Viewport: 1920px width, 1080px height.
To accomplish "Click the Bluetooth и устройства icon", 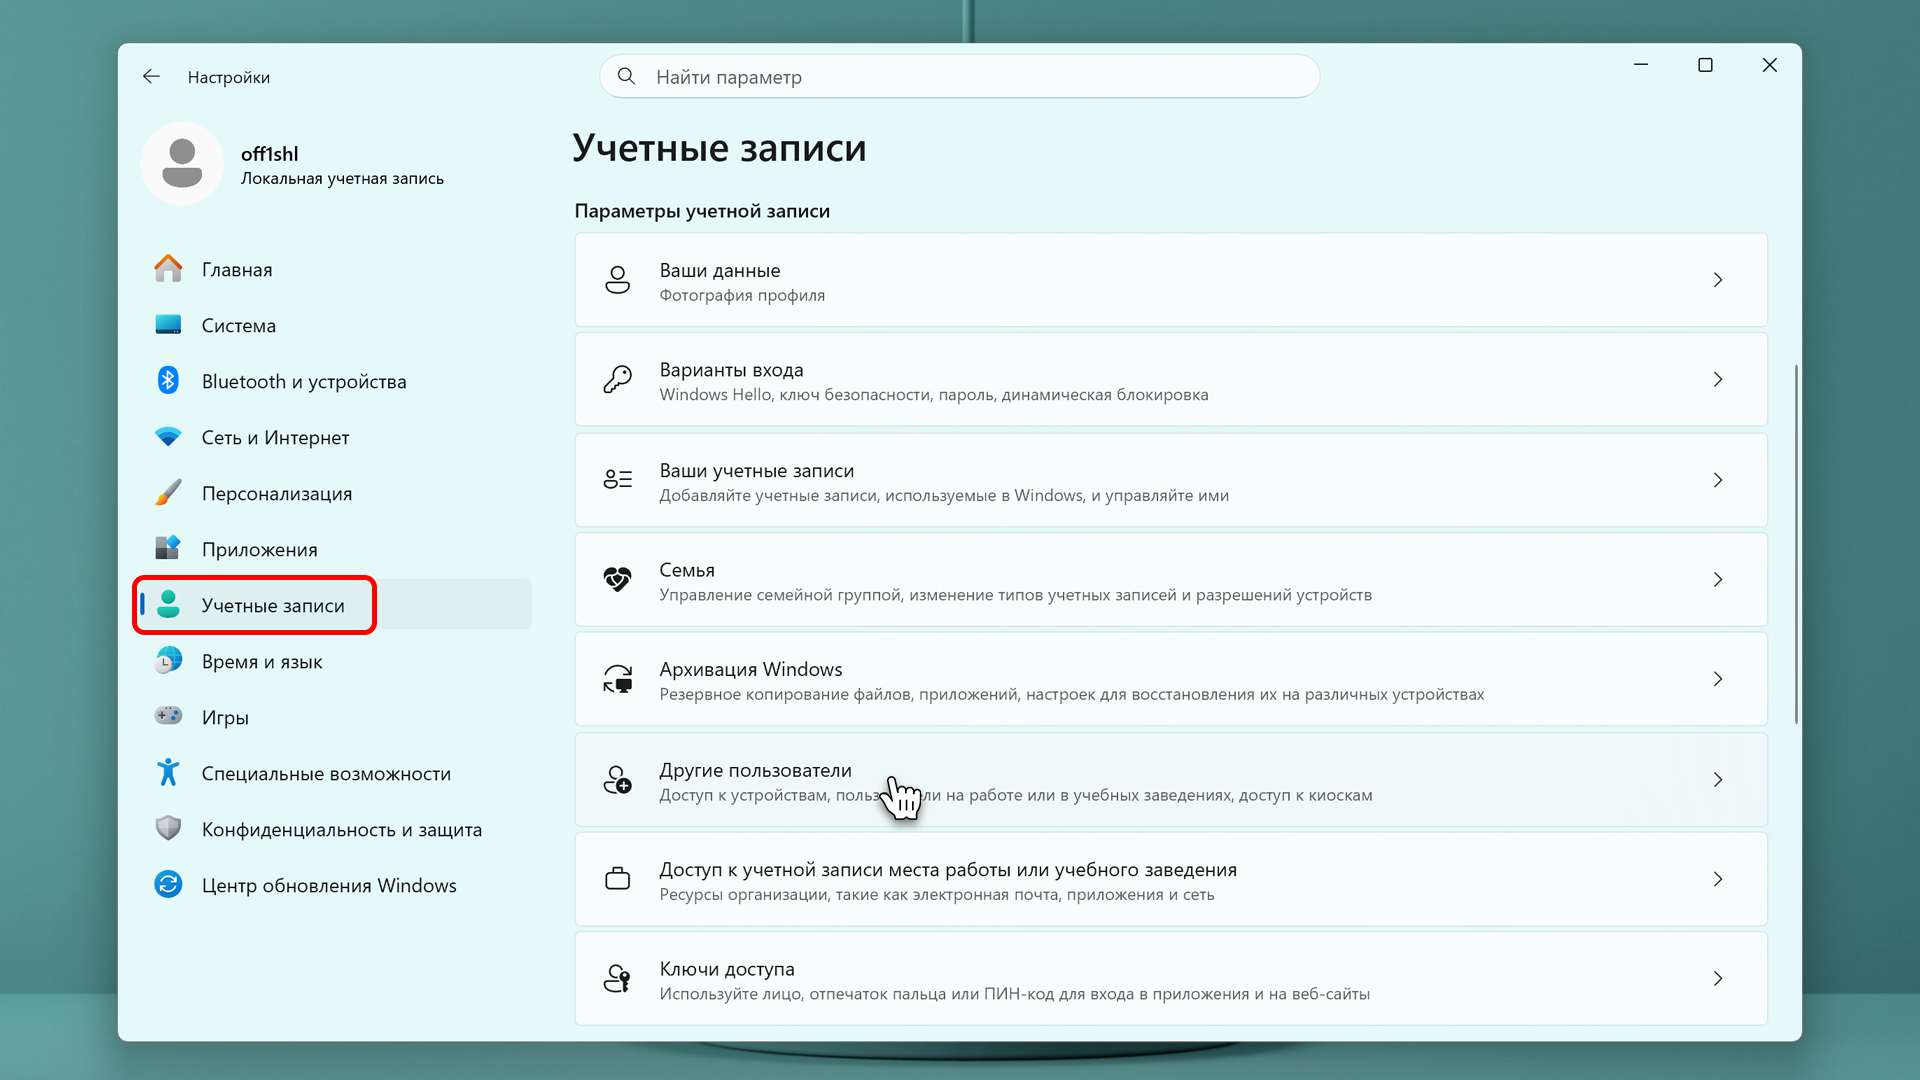I will pos(168,381).
